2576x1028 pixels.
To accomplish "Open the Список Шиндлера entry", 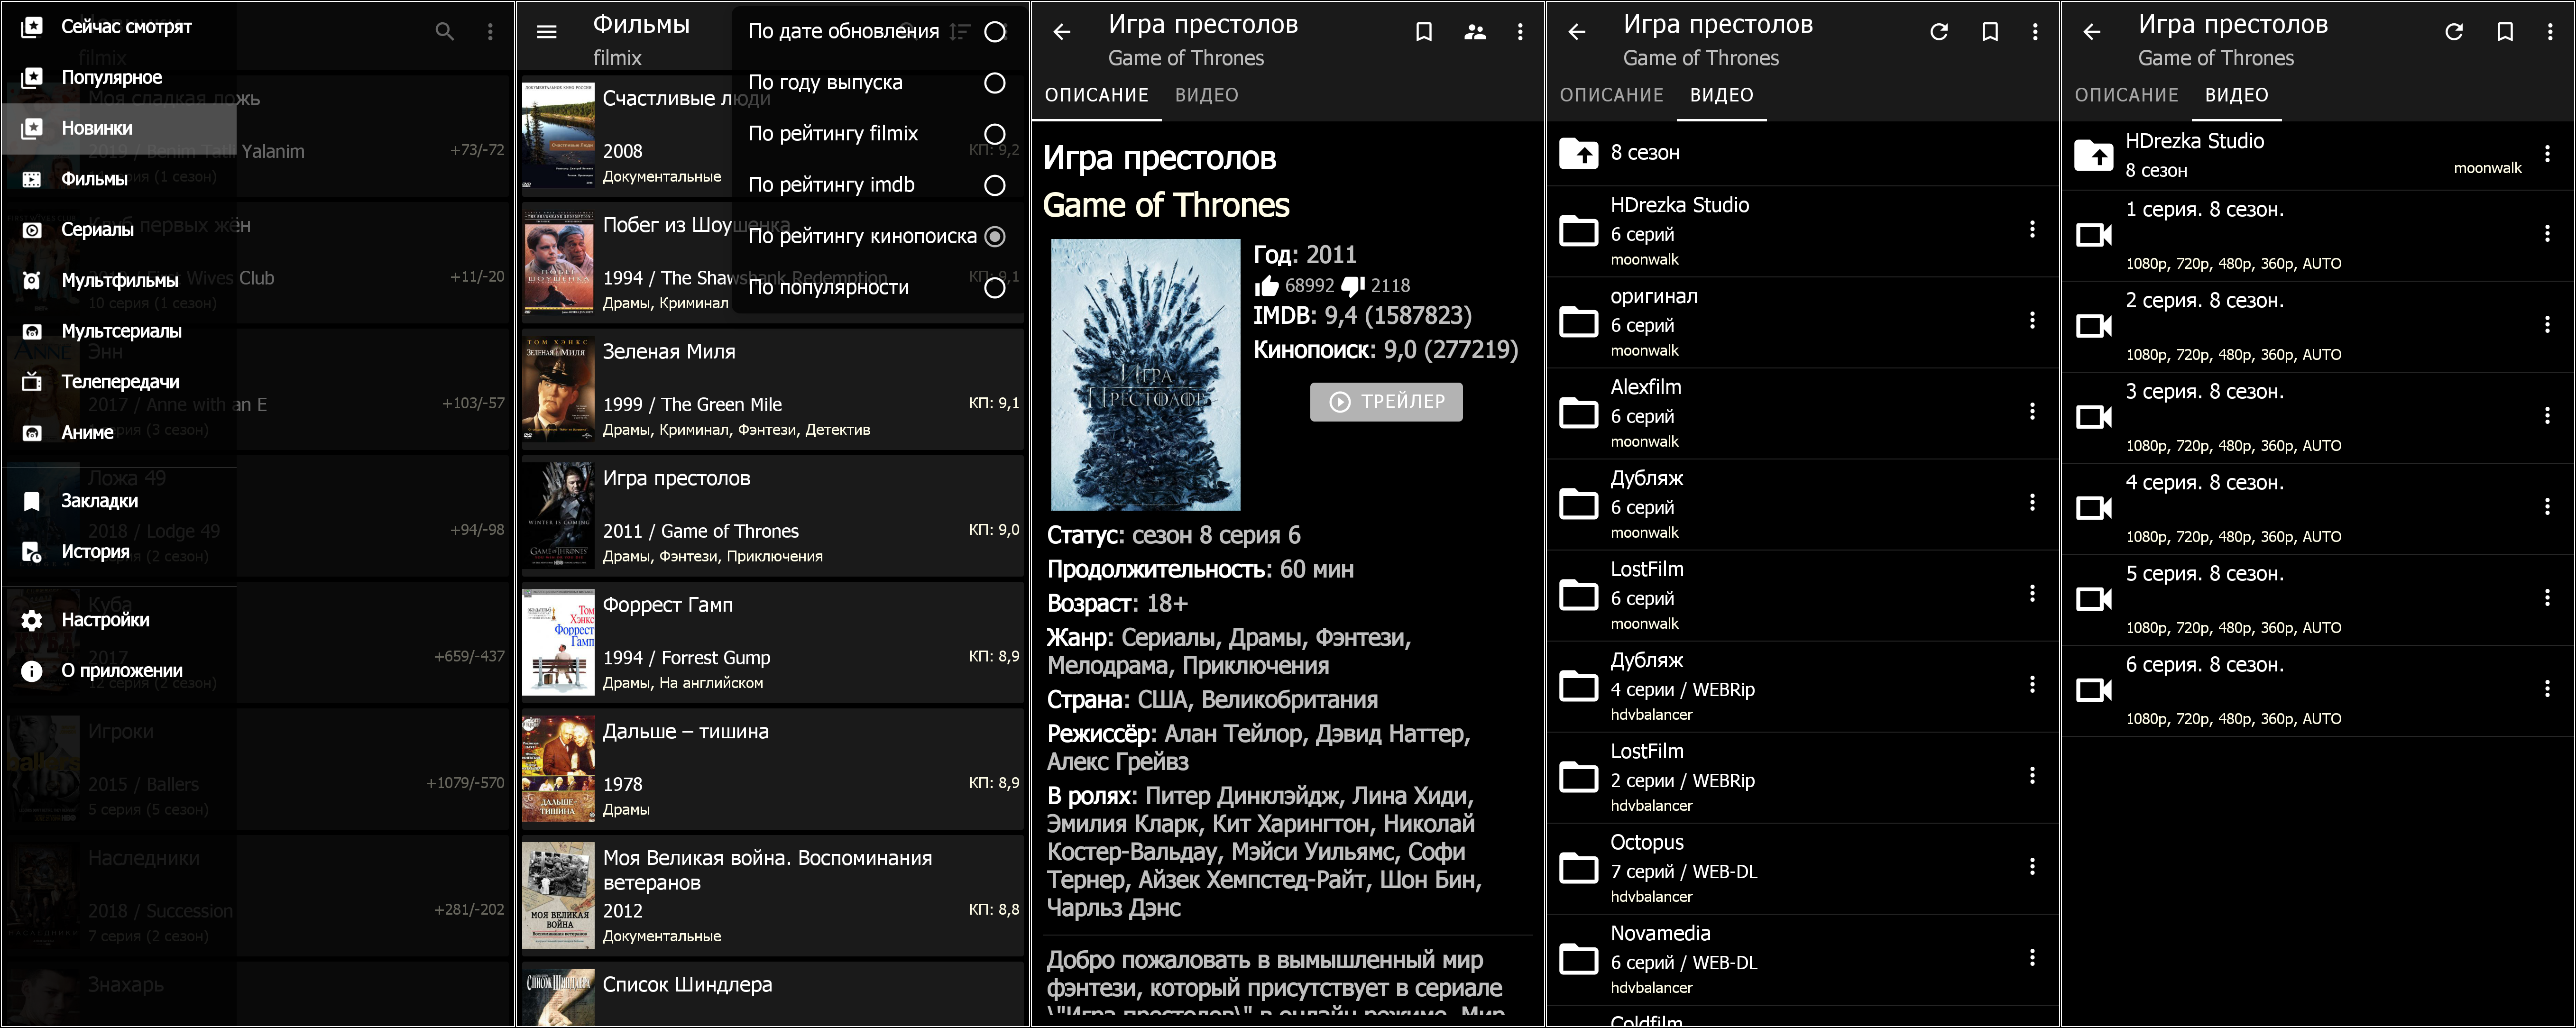I will [x=772, y=994].
